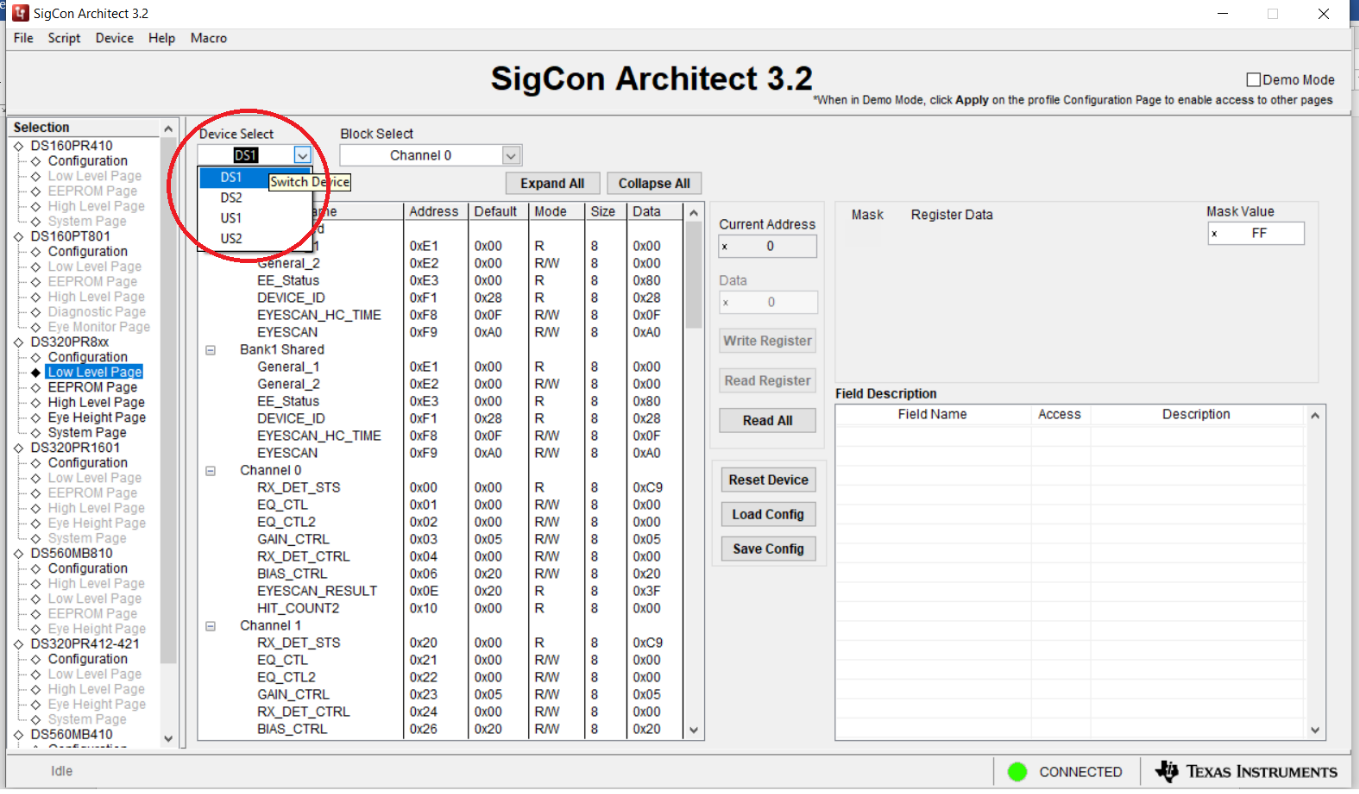The height and width of the screenshot is (794, 1359).
Task: Click the Mask Value input field
Action: (1256, 233)
